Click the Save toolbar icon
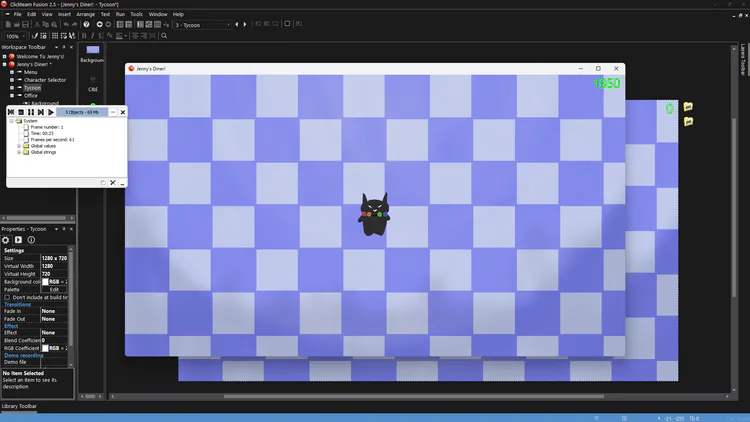Image resolution: width=750 pixels, height=422 pixels. pyautogui.click(x=25, y=24)
